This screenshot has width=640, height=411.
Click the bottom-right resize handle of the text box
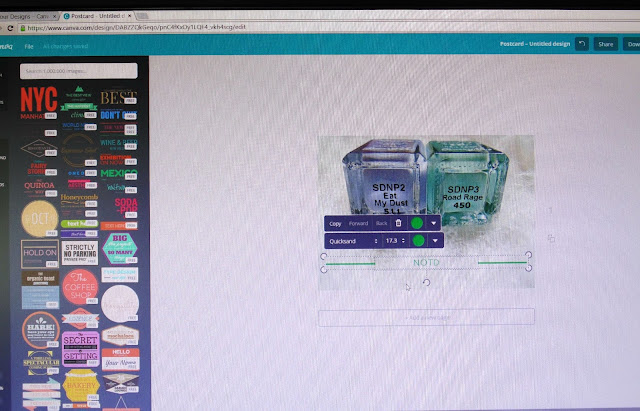coord(529,268)
